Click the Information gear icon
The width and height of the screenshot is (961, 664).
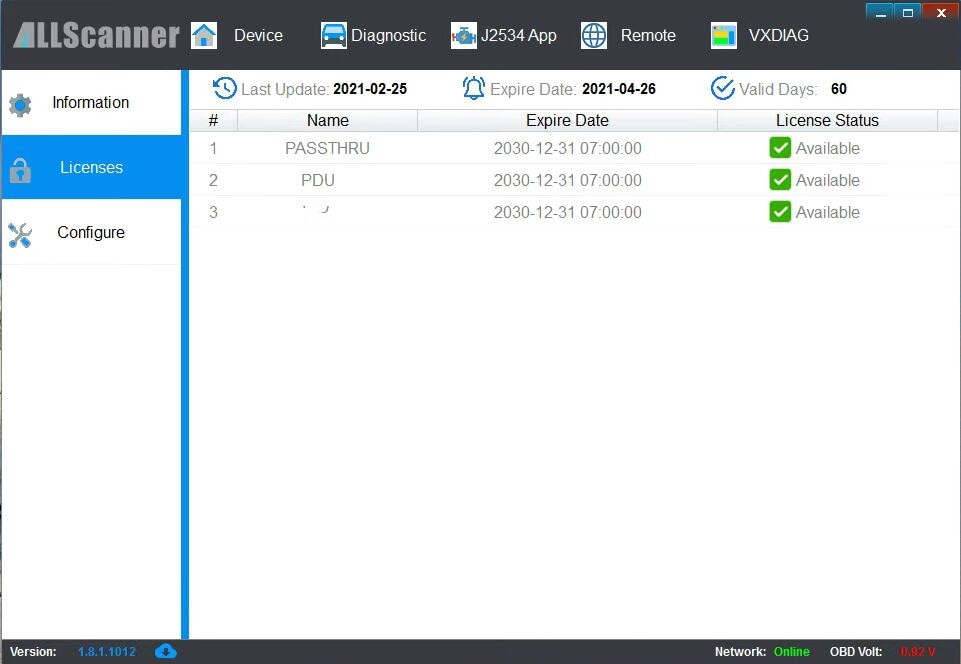20,105
